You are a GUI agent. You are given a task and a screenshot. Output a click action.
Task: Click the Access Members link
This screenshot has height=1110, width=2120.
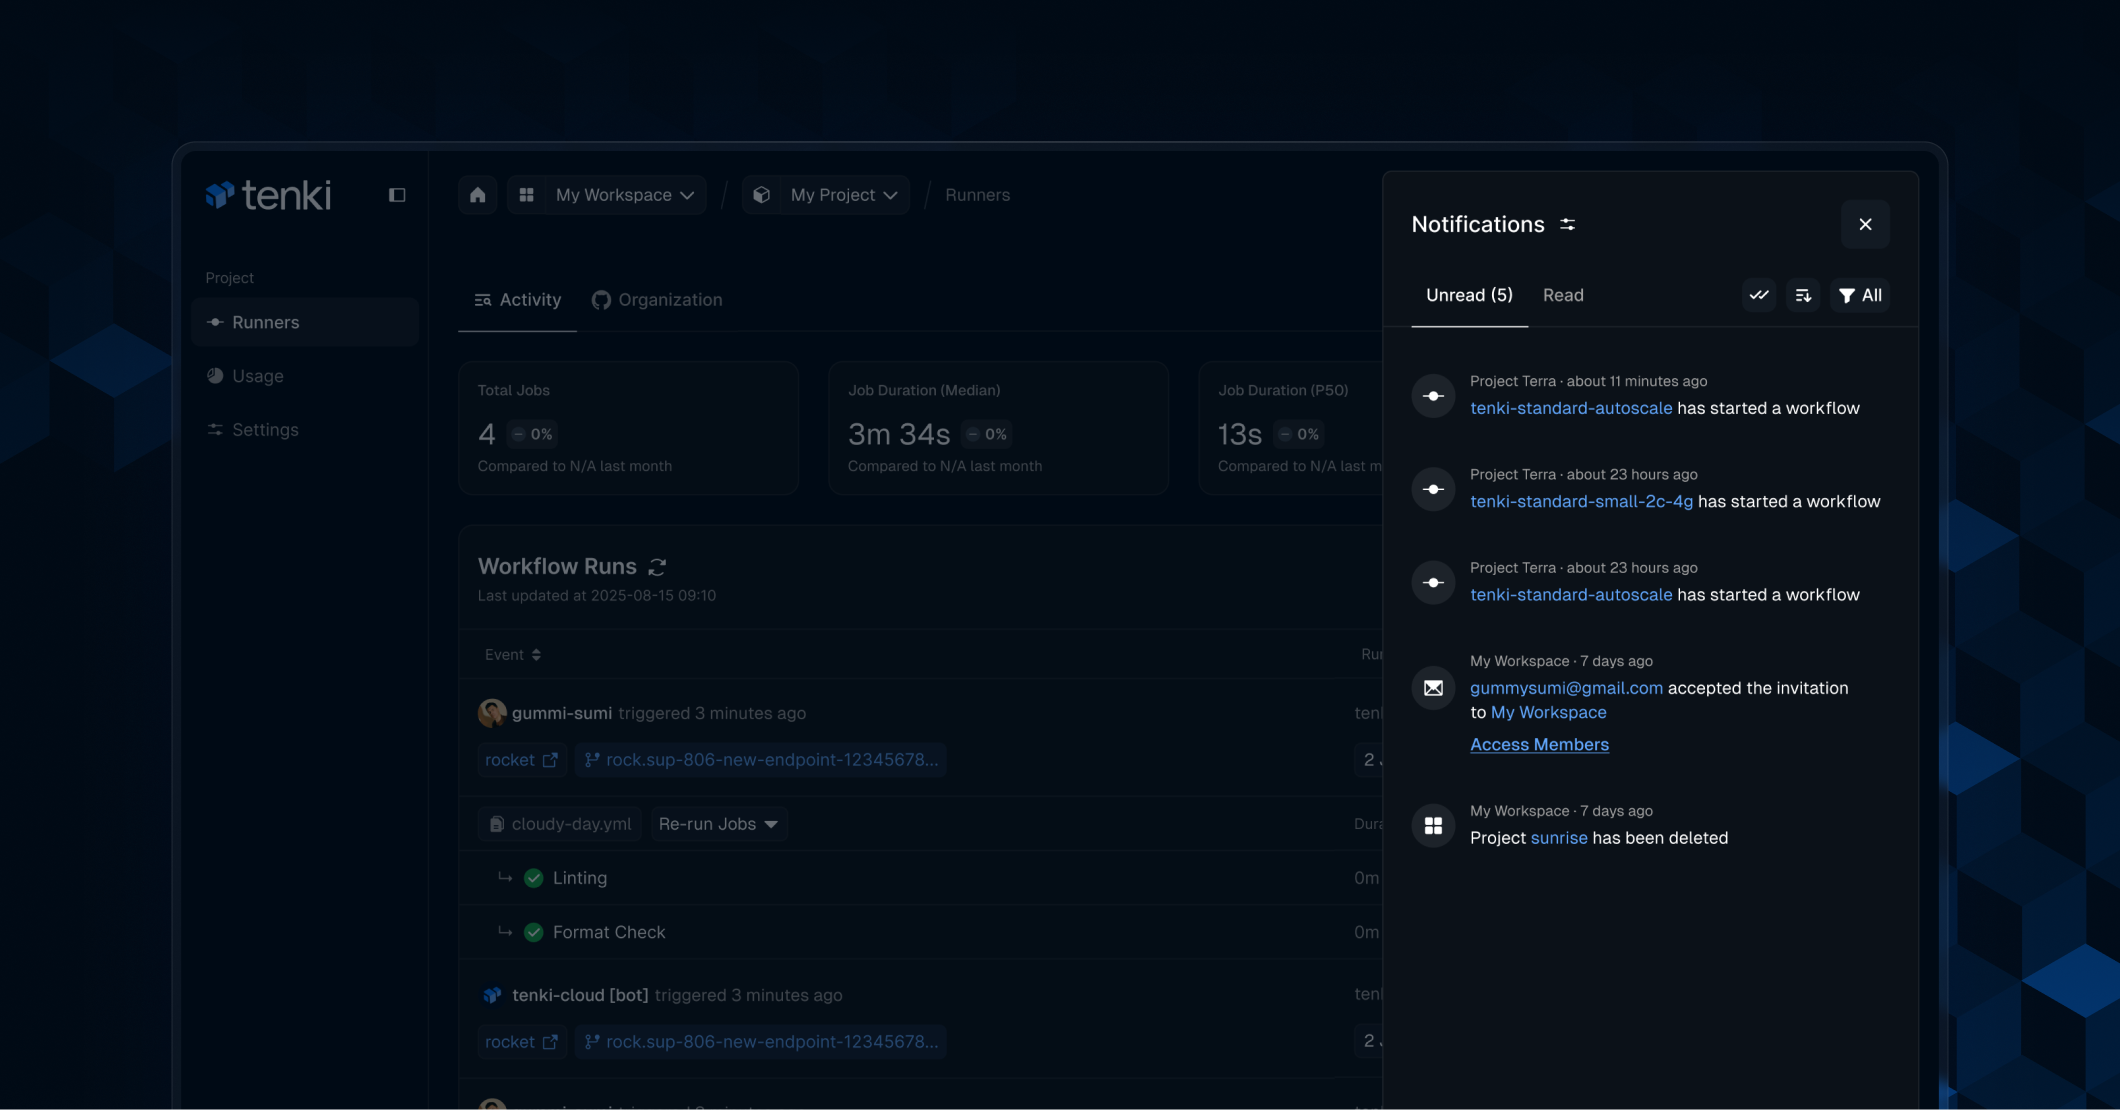click(1539, 744)
